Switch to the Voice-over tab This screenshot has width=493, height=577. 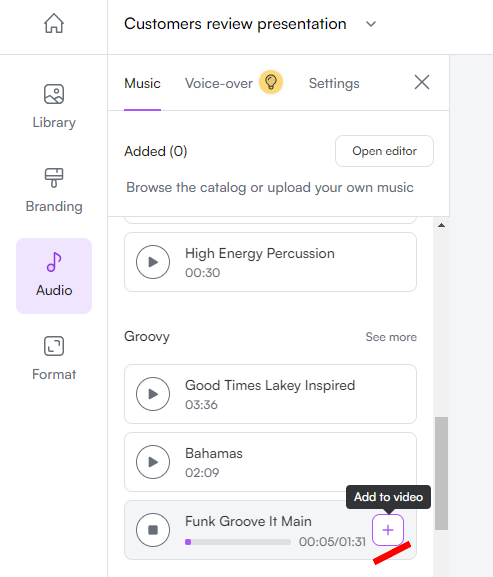click(x=219, y=84)
